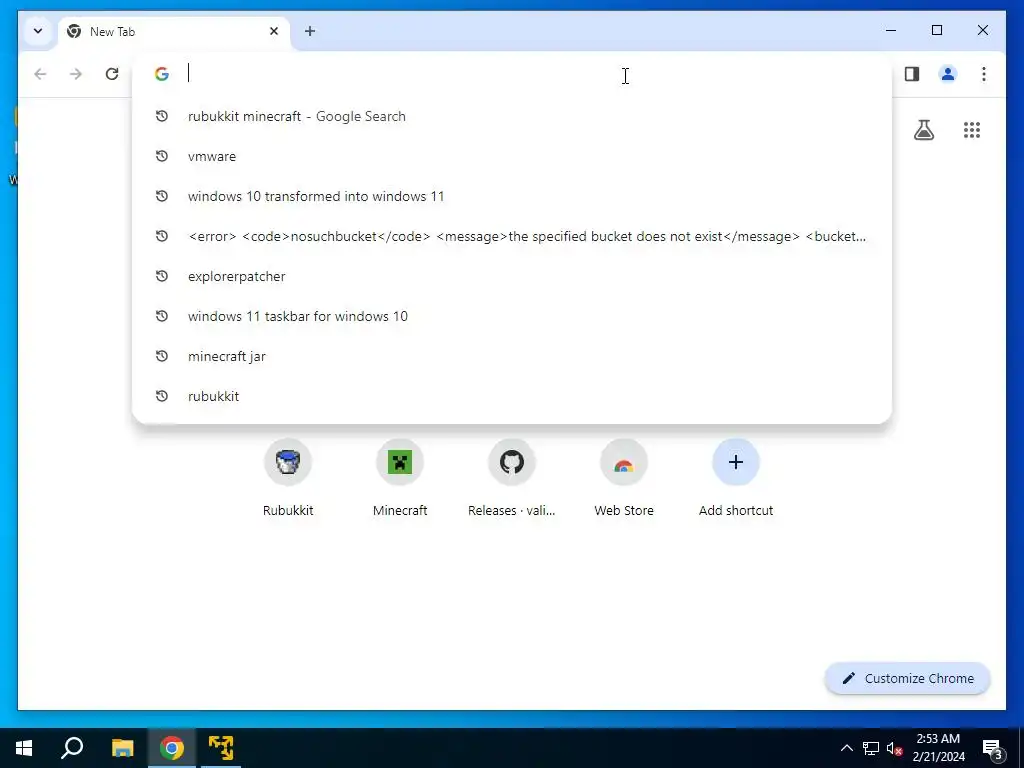This screenshot has width=1024, height=768.
Task: Open the profile avatar menu
Action: (948, 74)
